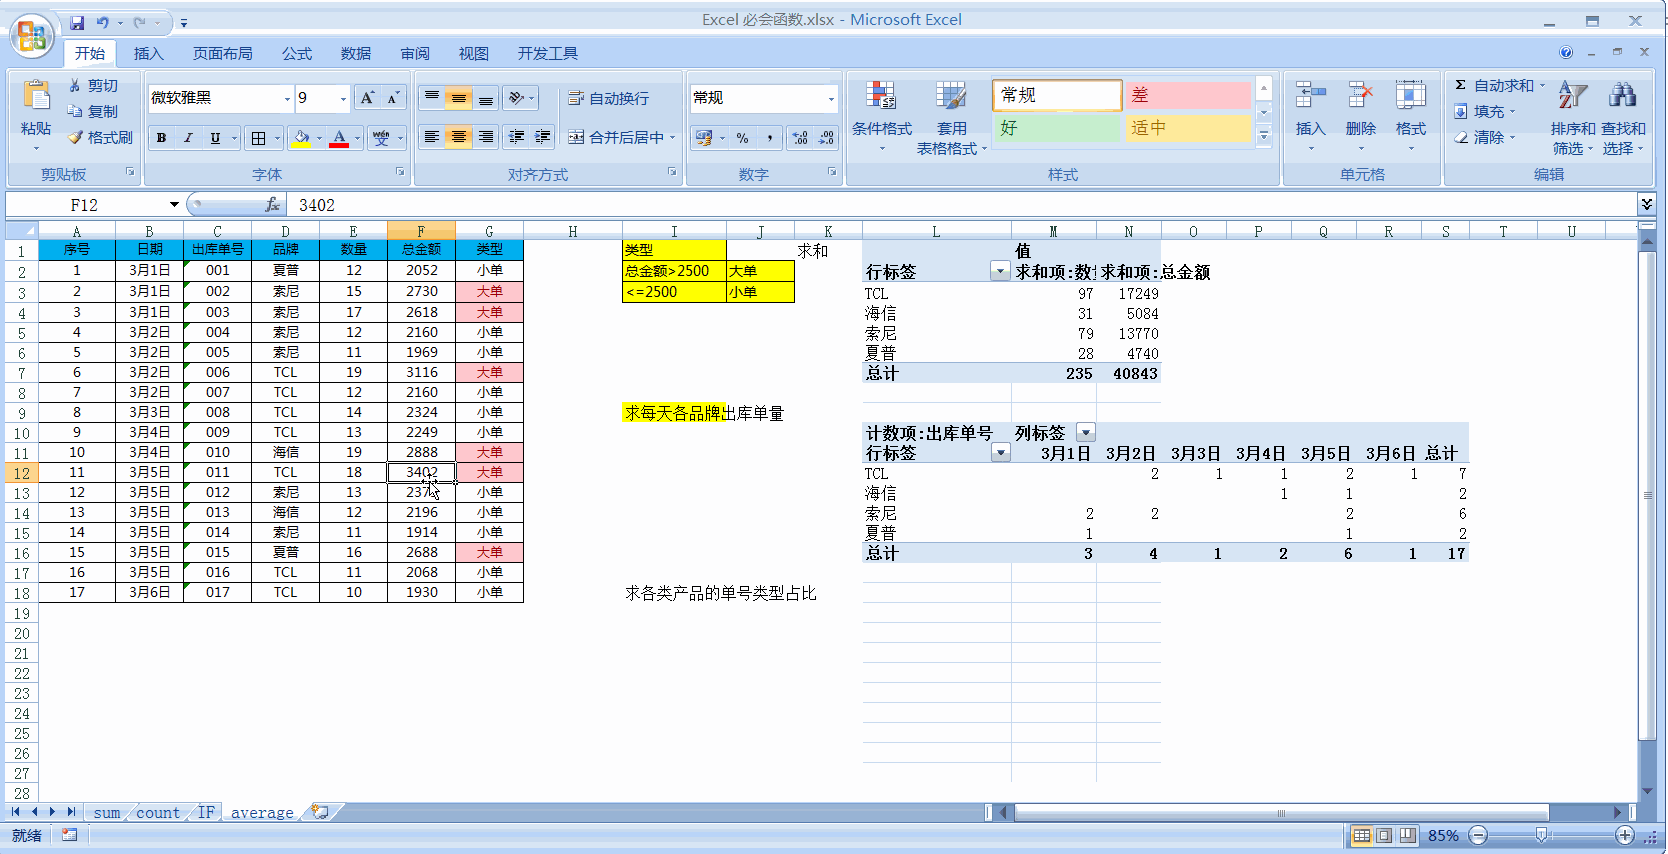Viewport: 1668px width, 854px height.
Task: Click the Insert Function fx icon
Action: click(272, 205)
